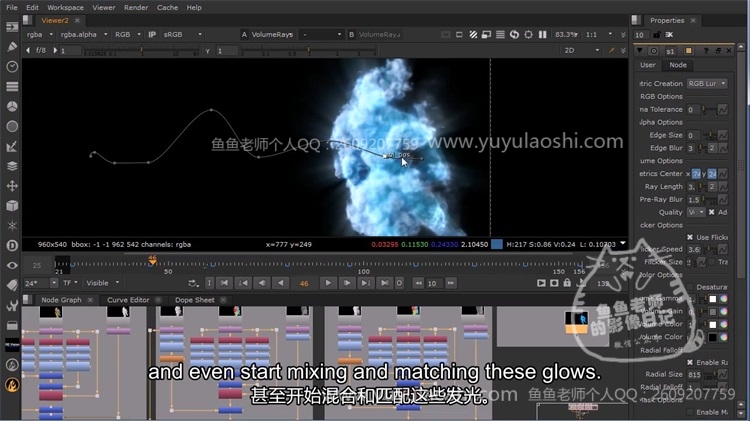
Task: Toggle the checkbox beside Quality dropdown
Action: 711,212
